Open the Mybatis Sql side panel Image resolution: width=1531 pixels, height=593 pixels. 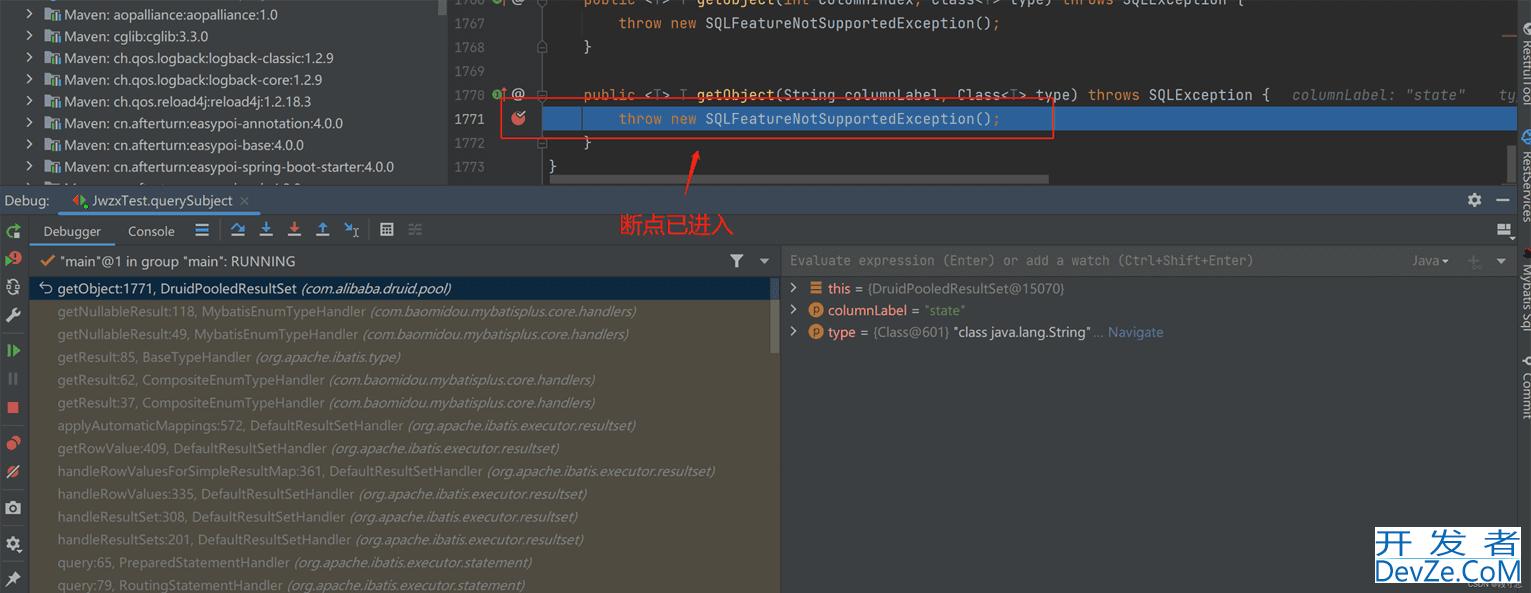(1525, 290)
